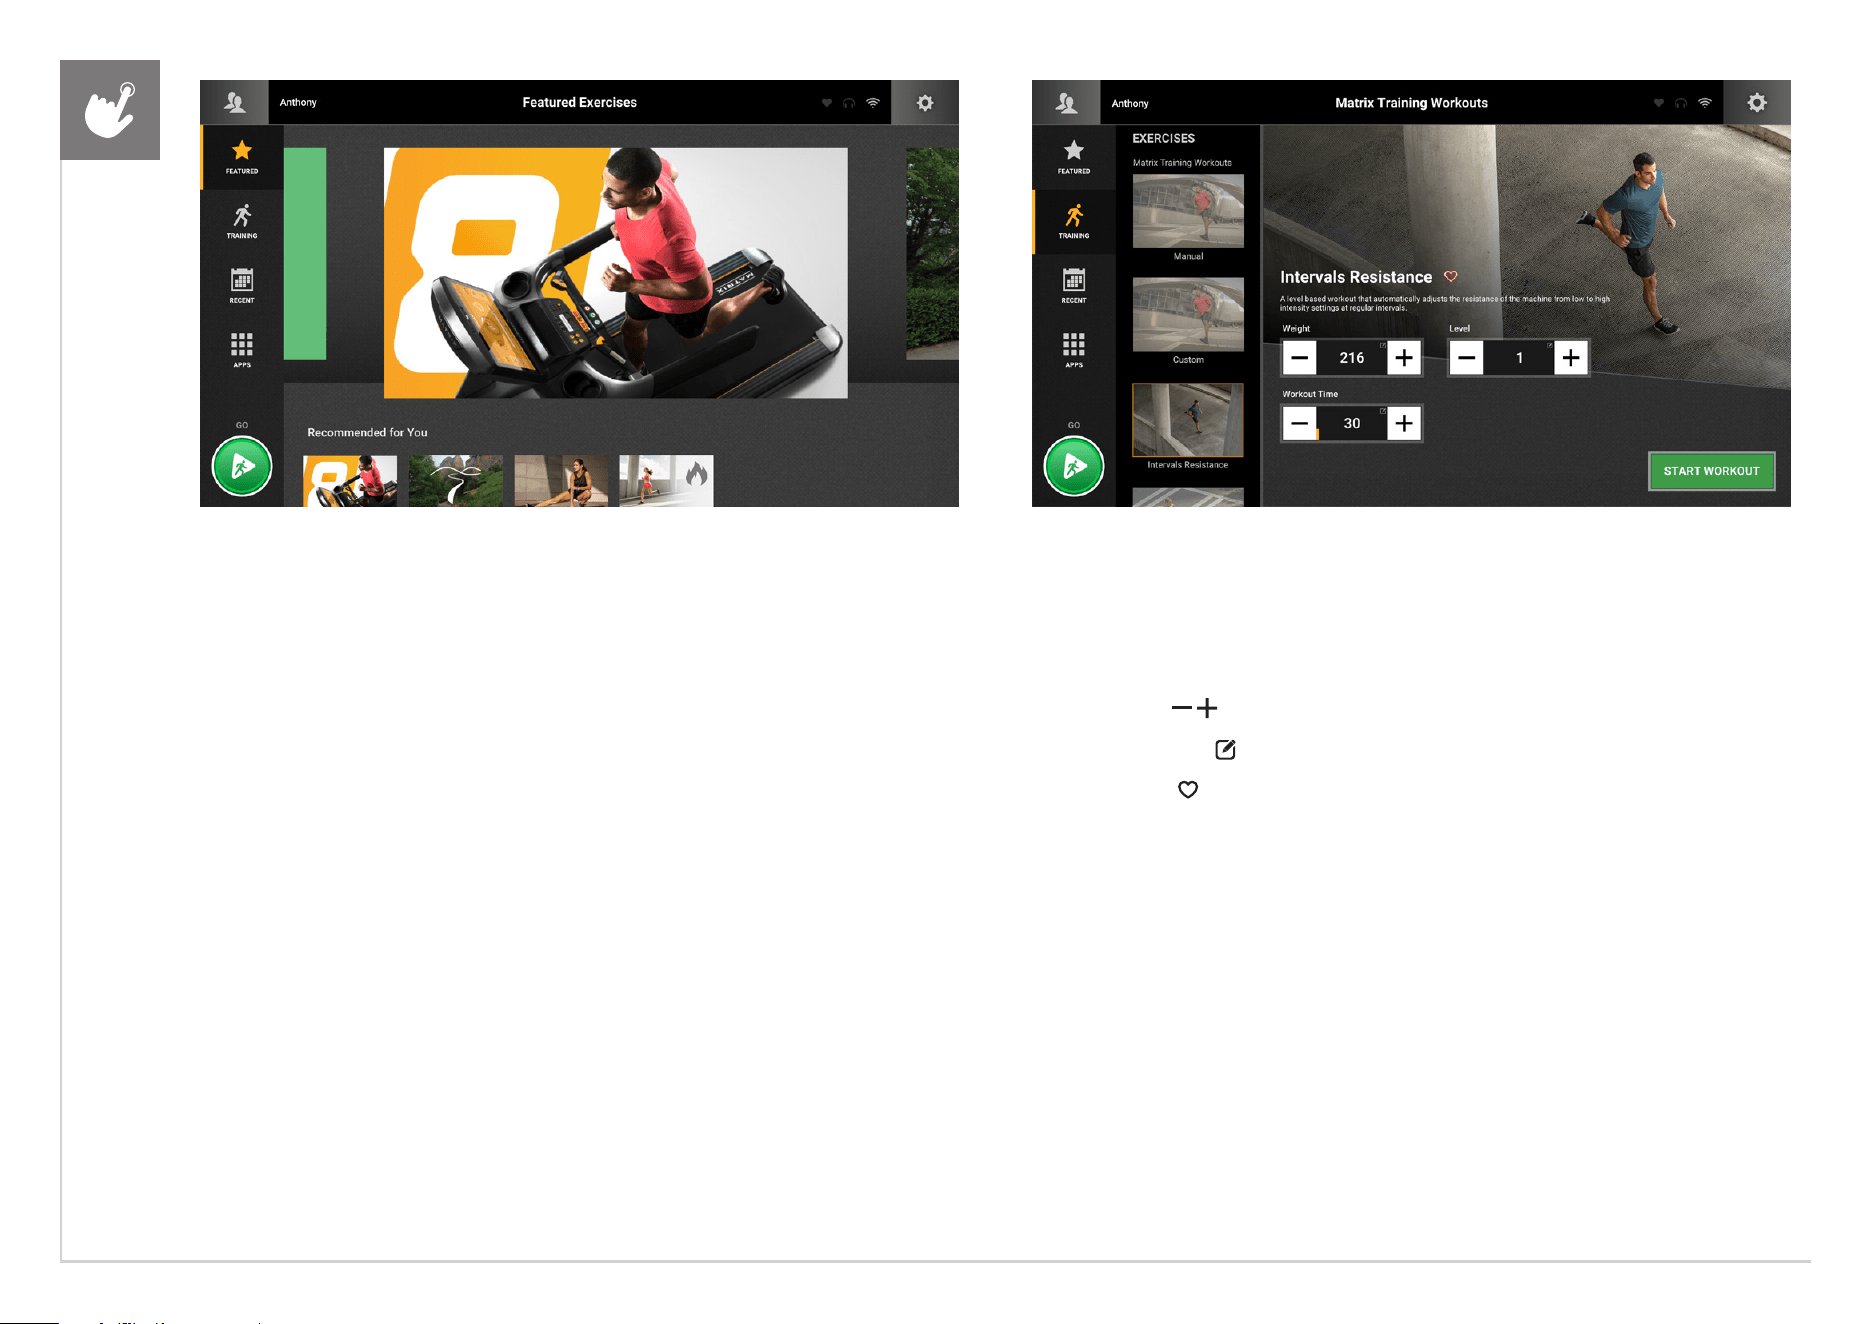
Task: Click START WORKOUT button
Action: point(1711,471)
